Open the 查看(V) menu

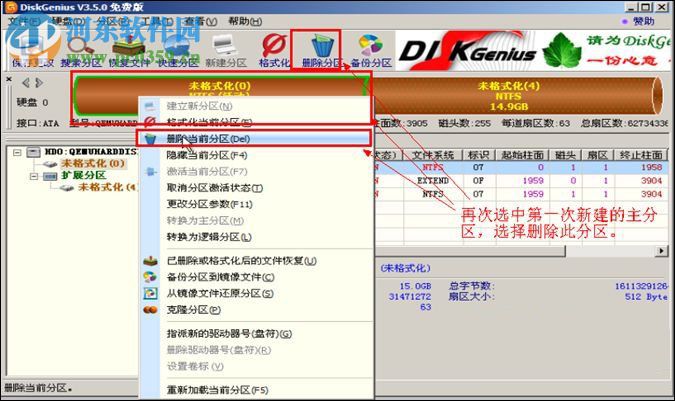tap(201, 21)
